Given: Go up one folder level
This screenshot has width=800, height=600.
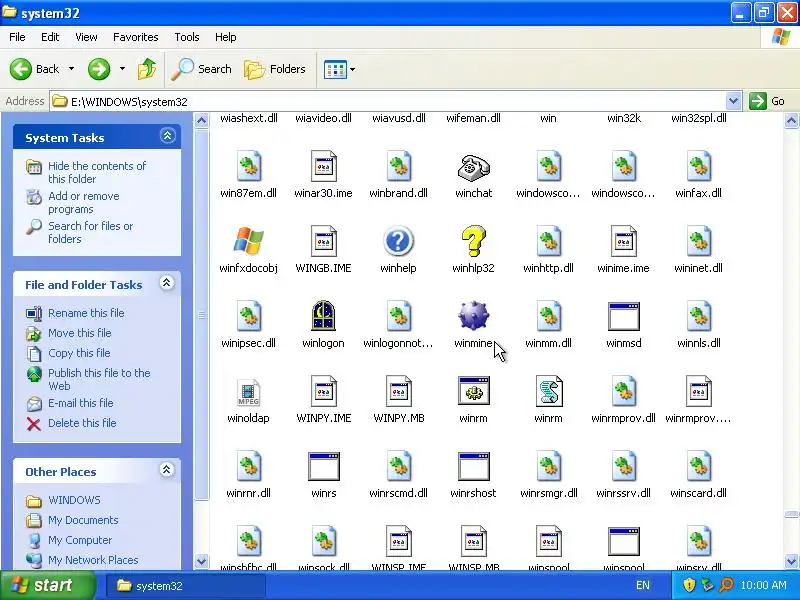Looking at the screenshot, I should pos(147,69).
